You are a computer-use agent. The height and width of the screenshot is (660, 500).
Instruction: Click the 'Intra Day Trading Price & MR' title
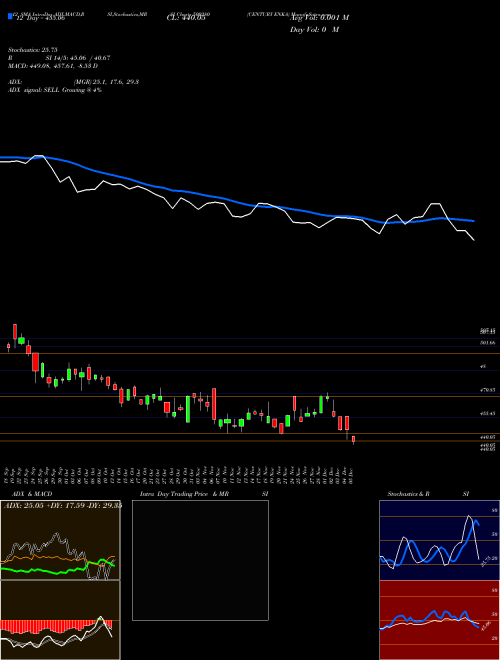(x=185, y=494)
